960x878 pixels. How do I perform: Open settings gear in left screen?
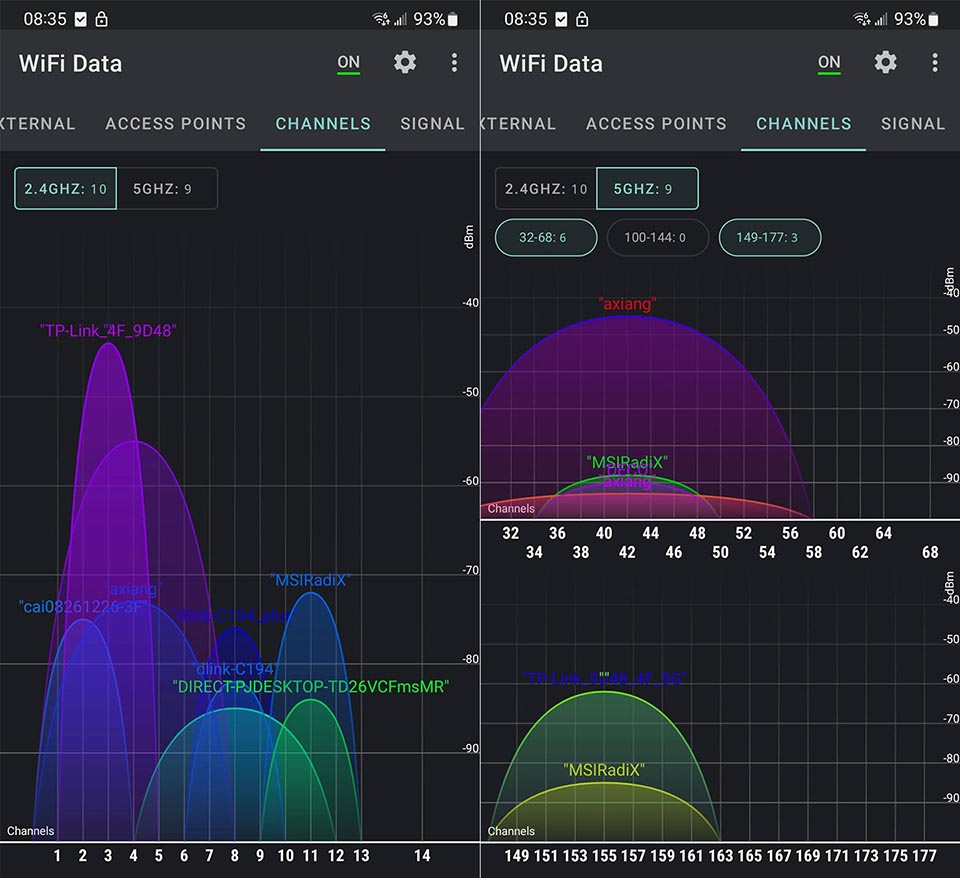405,63
